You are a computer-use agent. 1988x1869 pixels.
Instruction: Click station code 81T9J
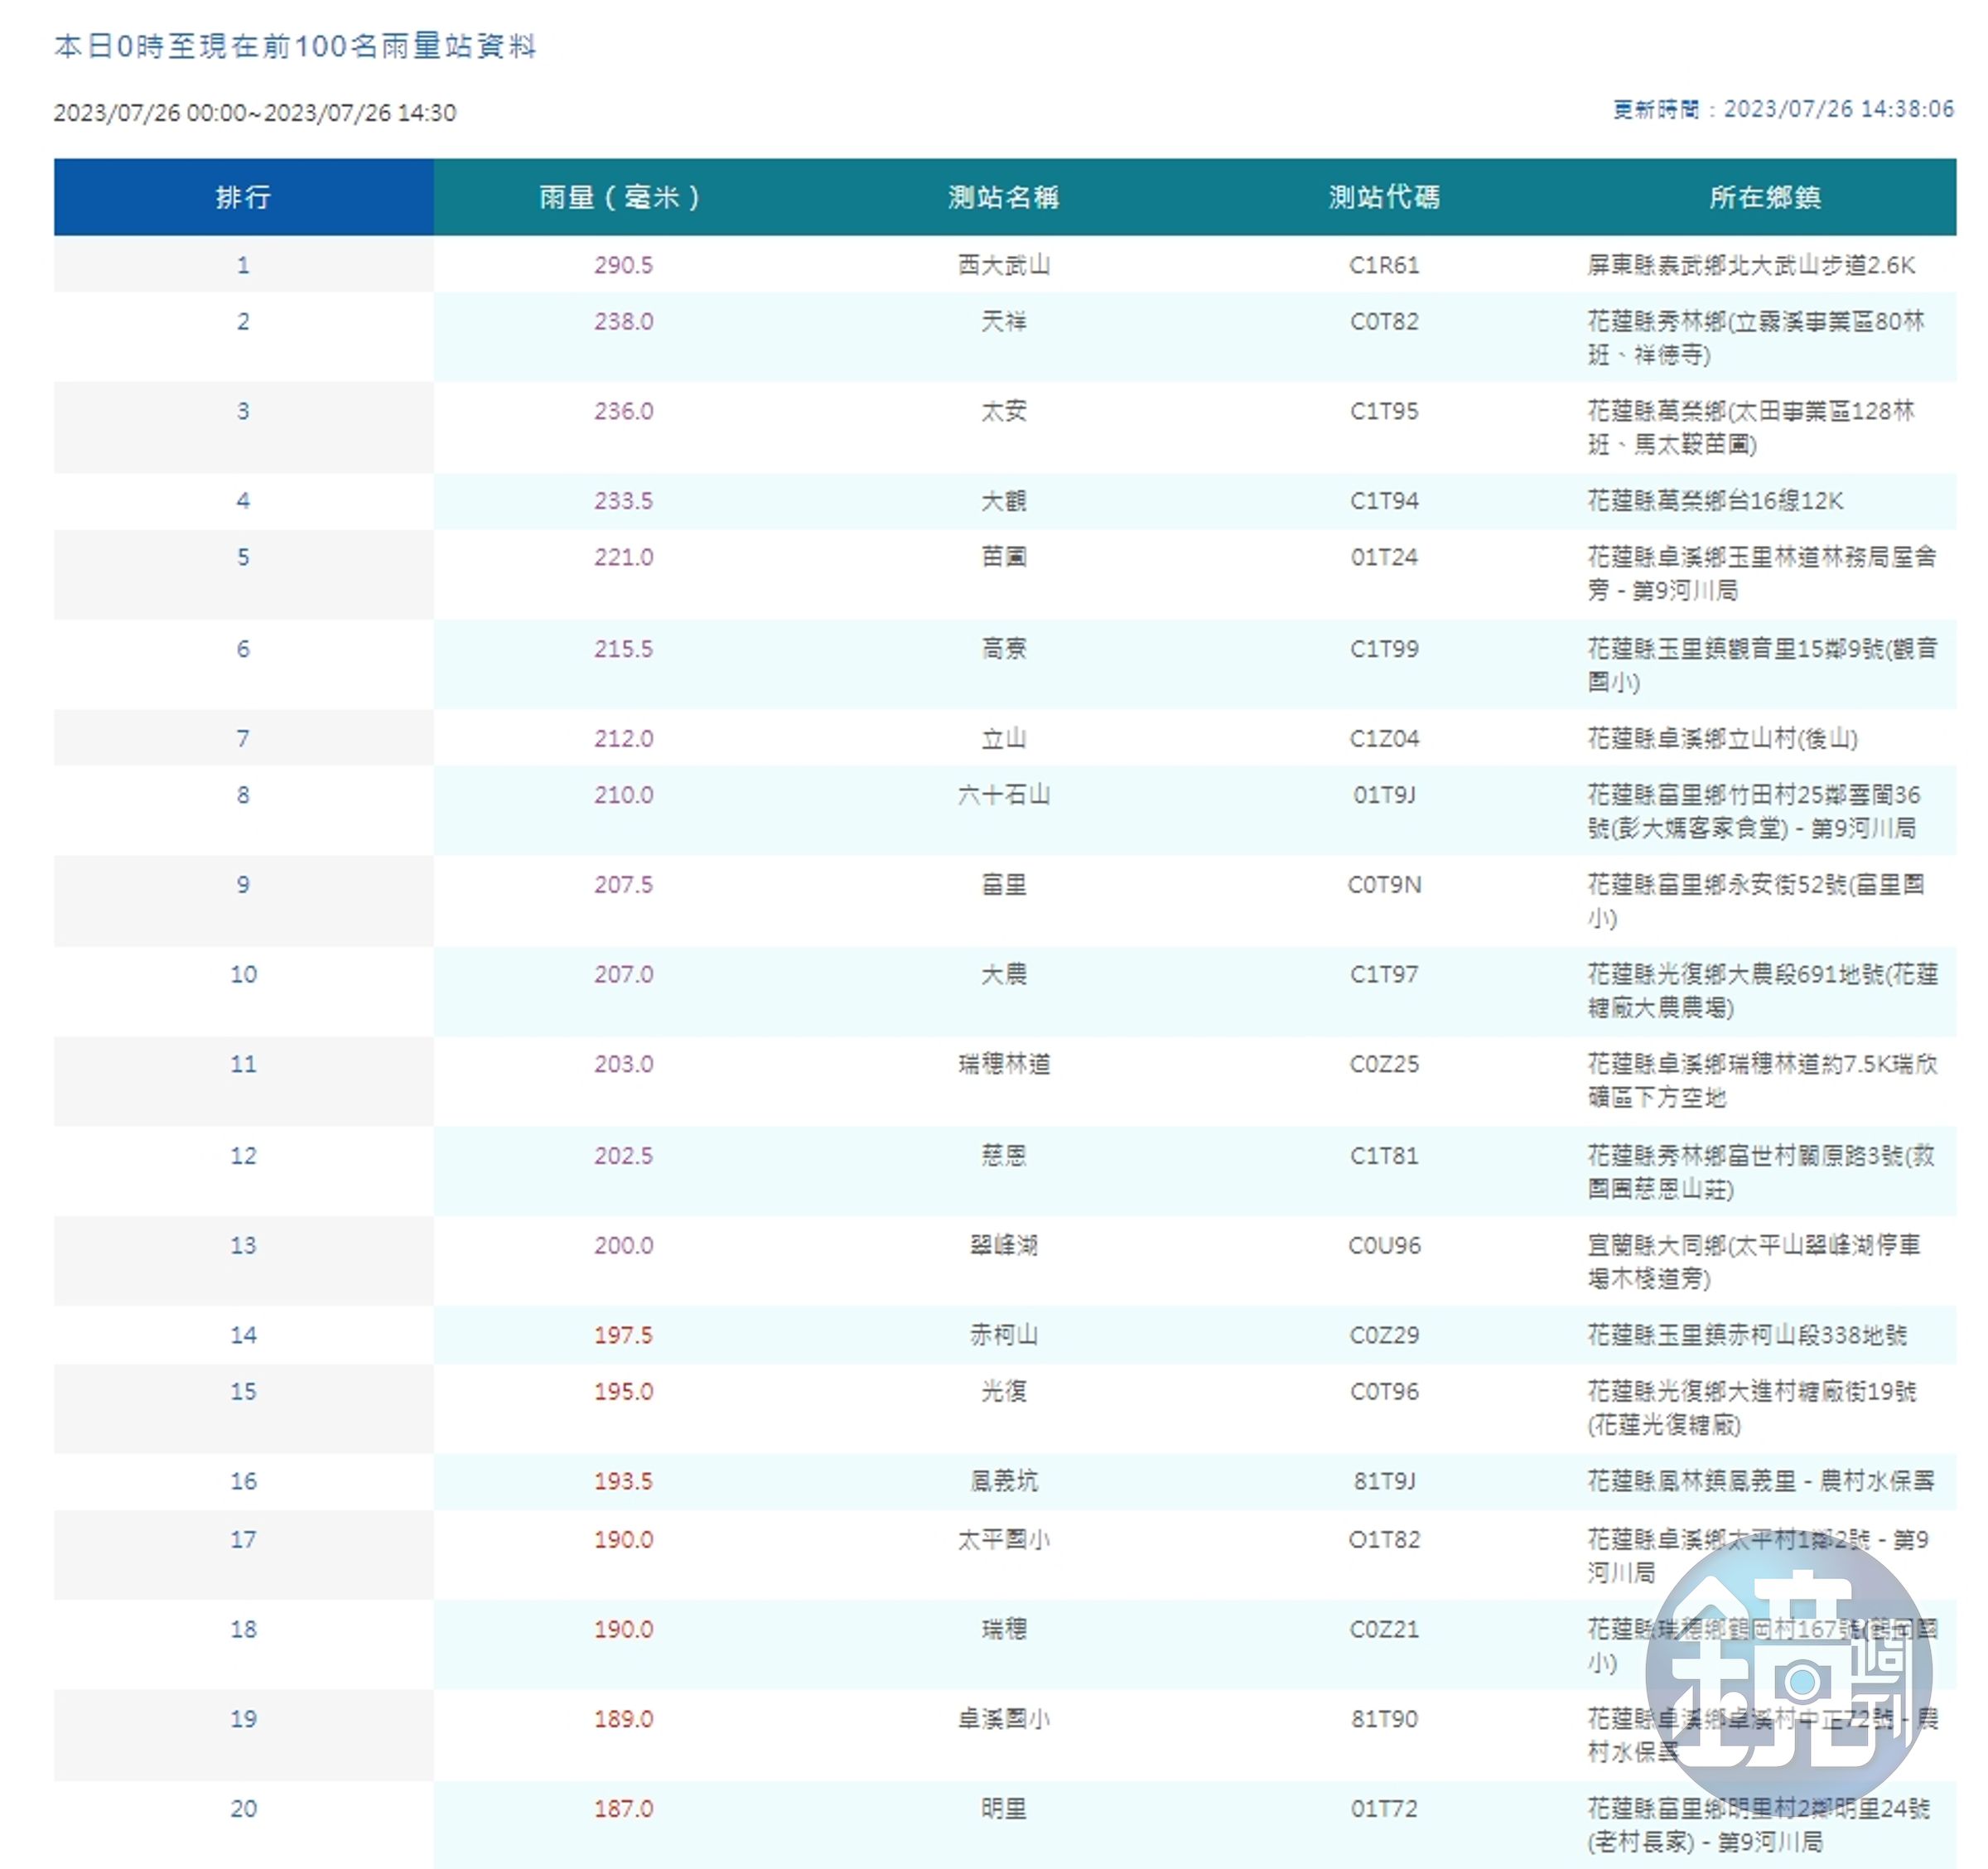pyautogui.click(x=1384, y=1481)
